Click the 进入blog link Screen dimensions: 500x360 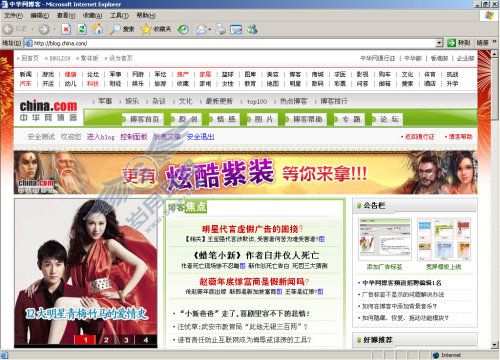point(101,137)
